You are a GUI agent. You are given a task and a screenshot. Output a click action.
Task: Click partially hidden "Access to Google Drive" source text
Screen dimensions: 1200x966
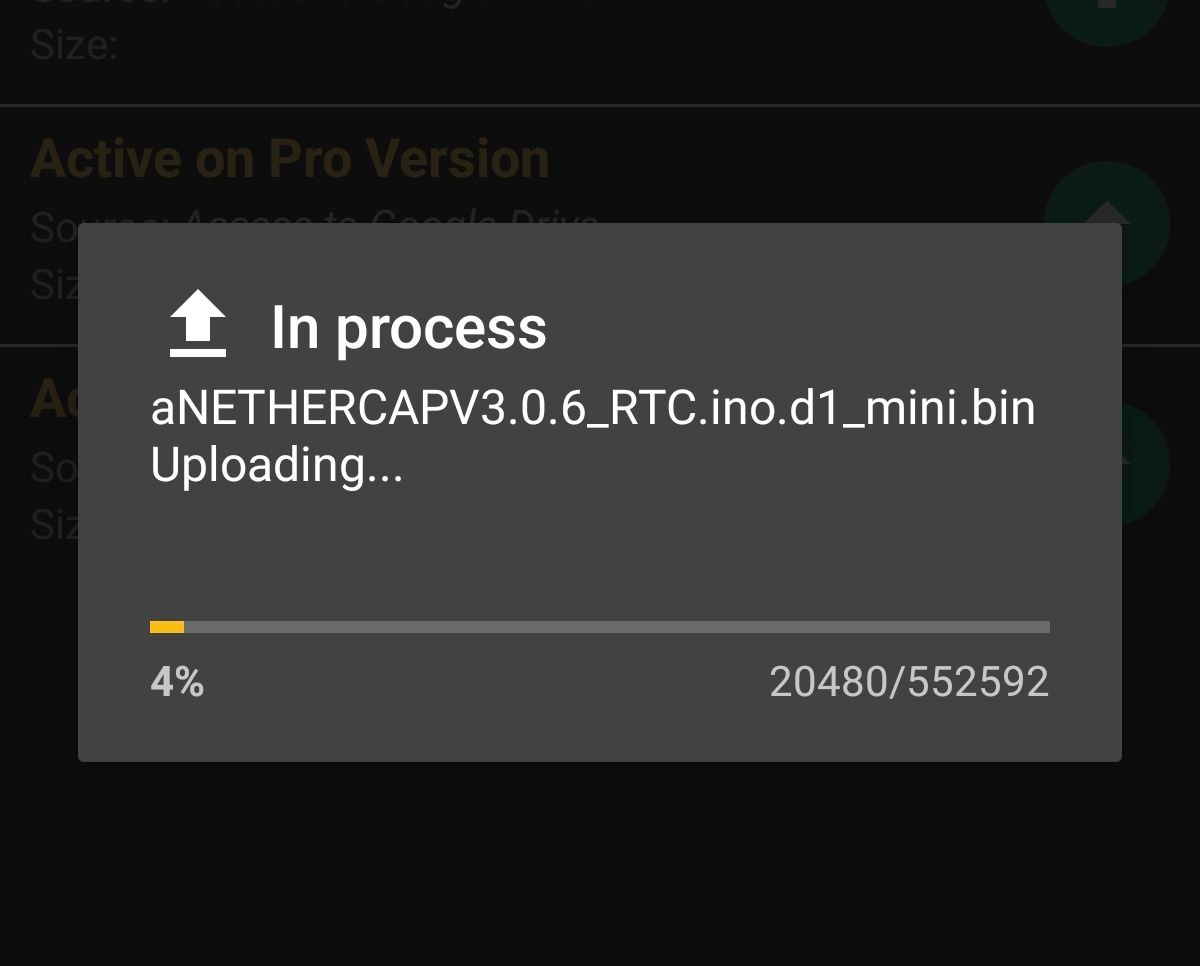(392, 216)
